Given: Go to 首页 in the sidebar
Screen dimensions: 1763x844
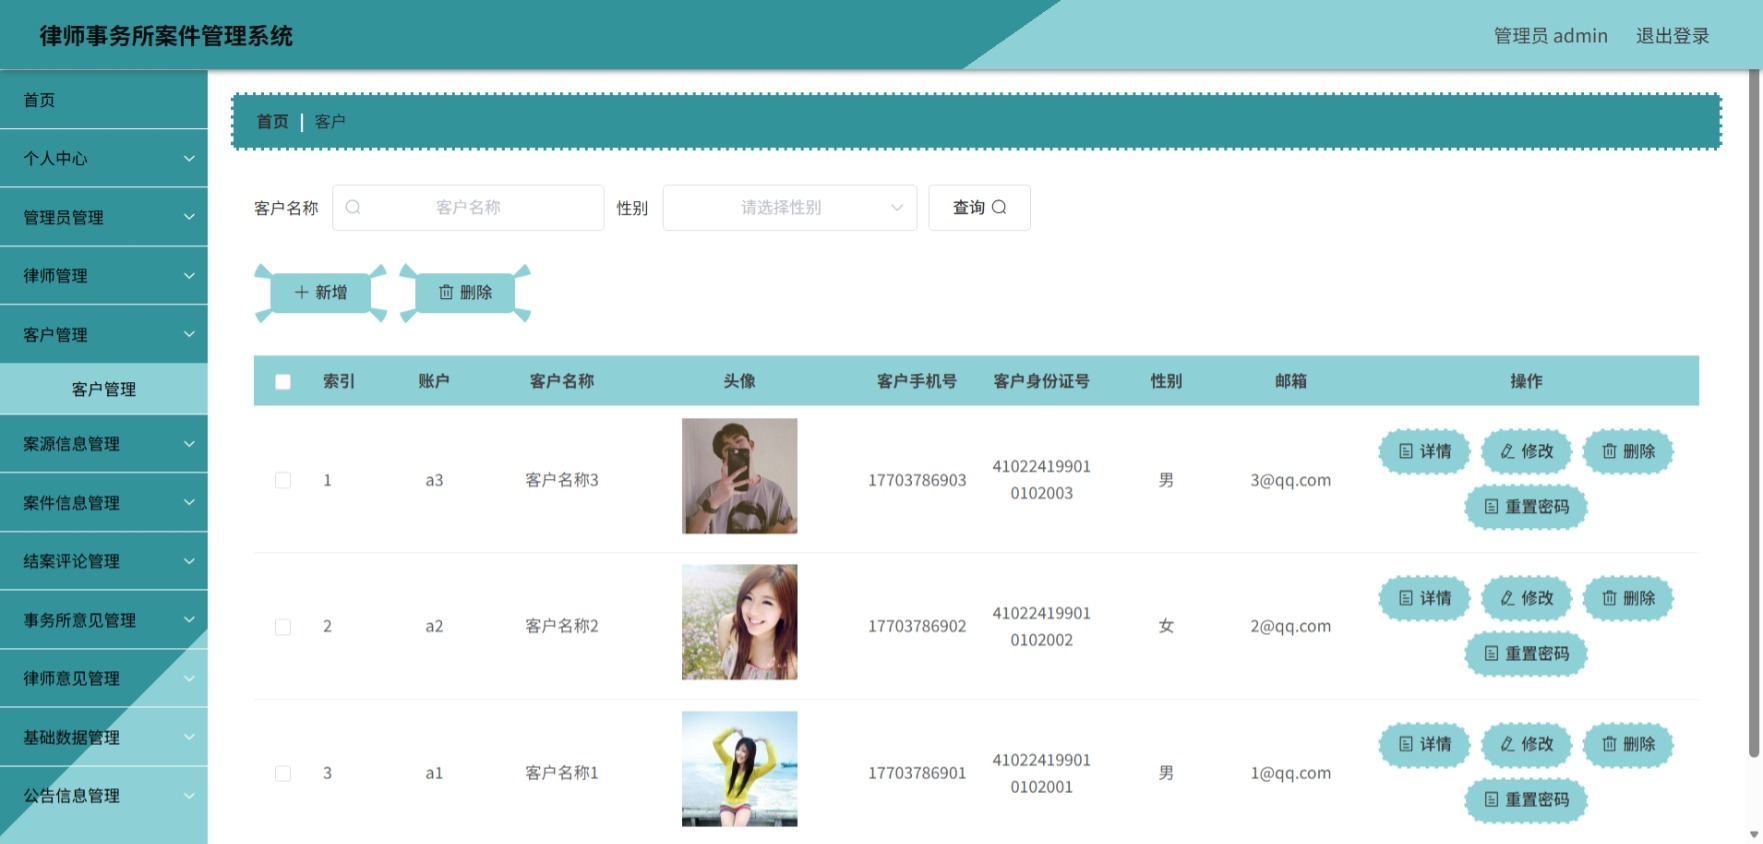Looking at the screenshot, I should coord(104,100).
